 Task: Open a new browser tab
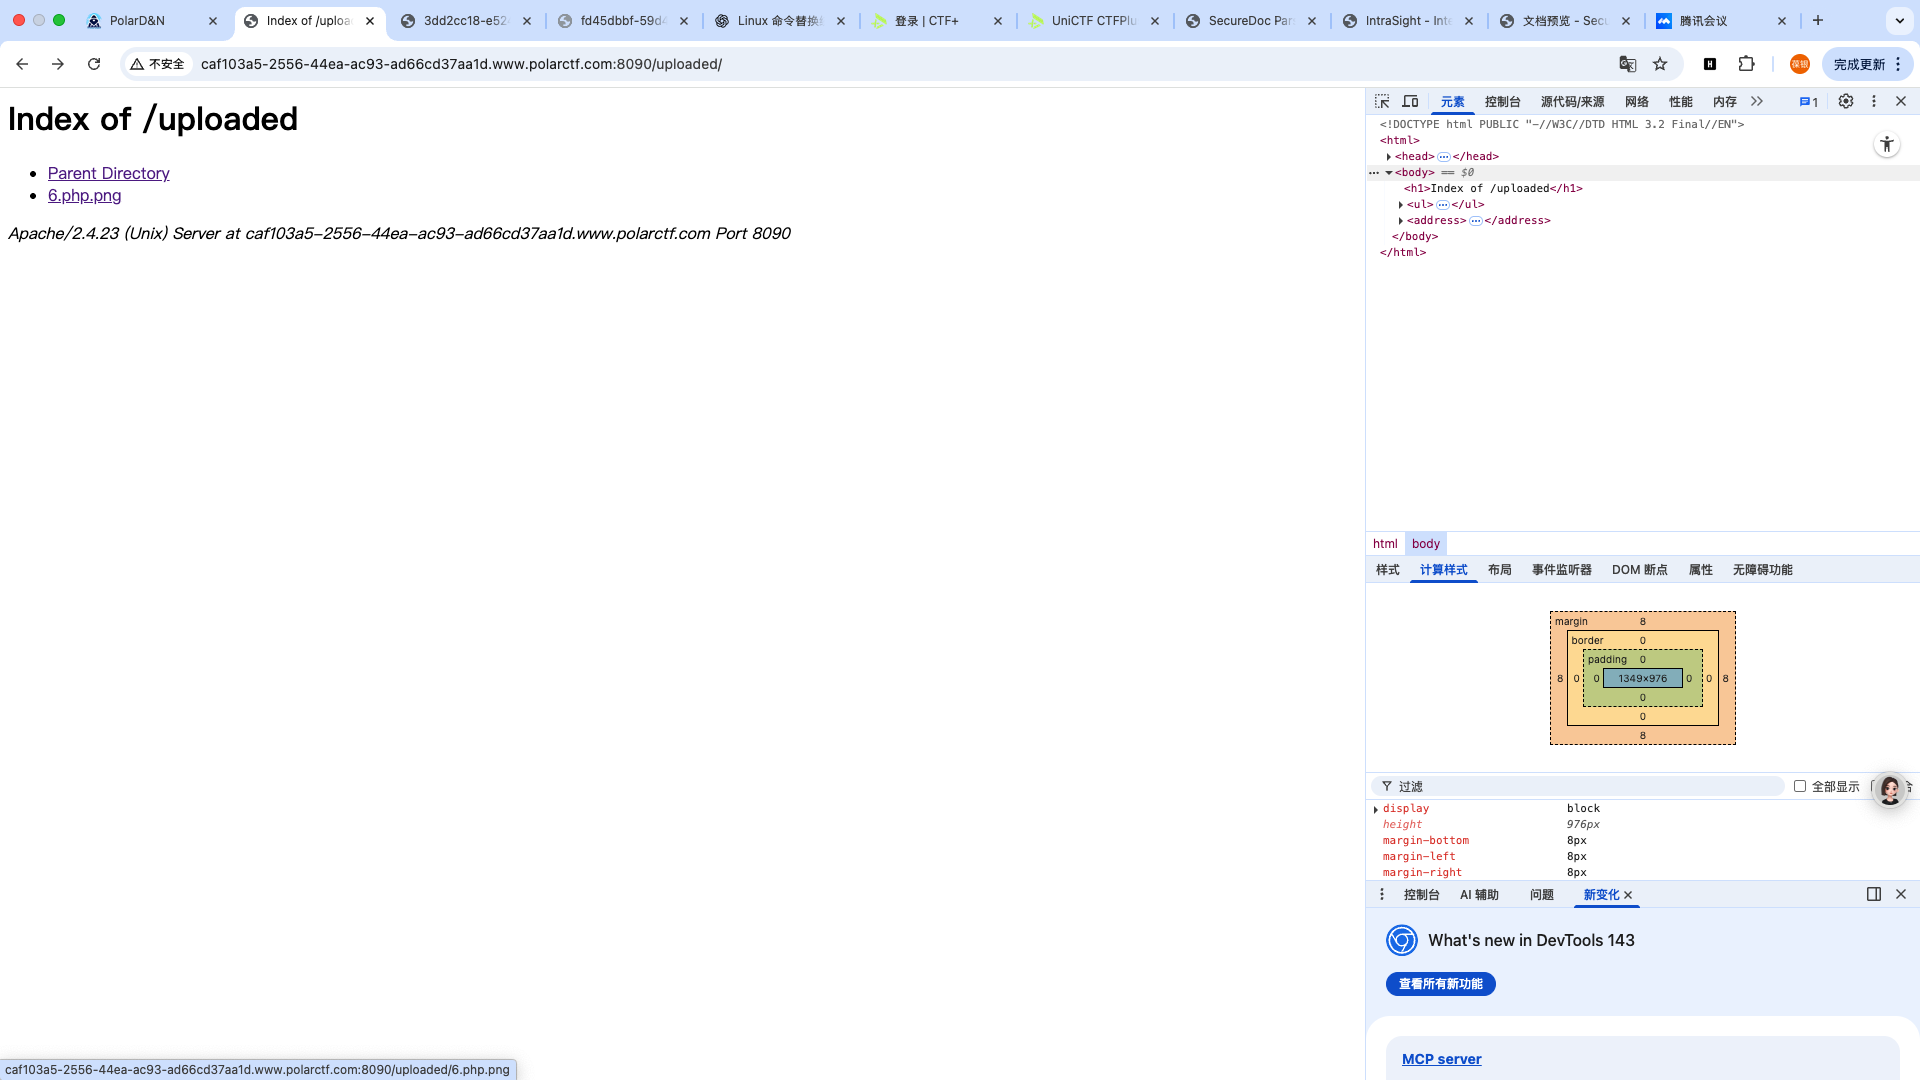point(1818,20)
